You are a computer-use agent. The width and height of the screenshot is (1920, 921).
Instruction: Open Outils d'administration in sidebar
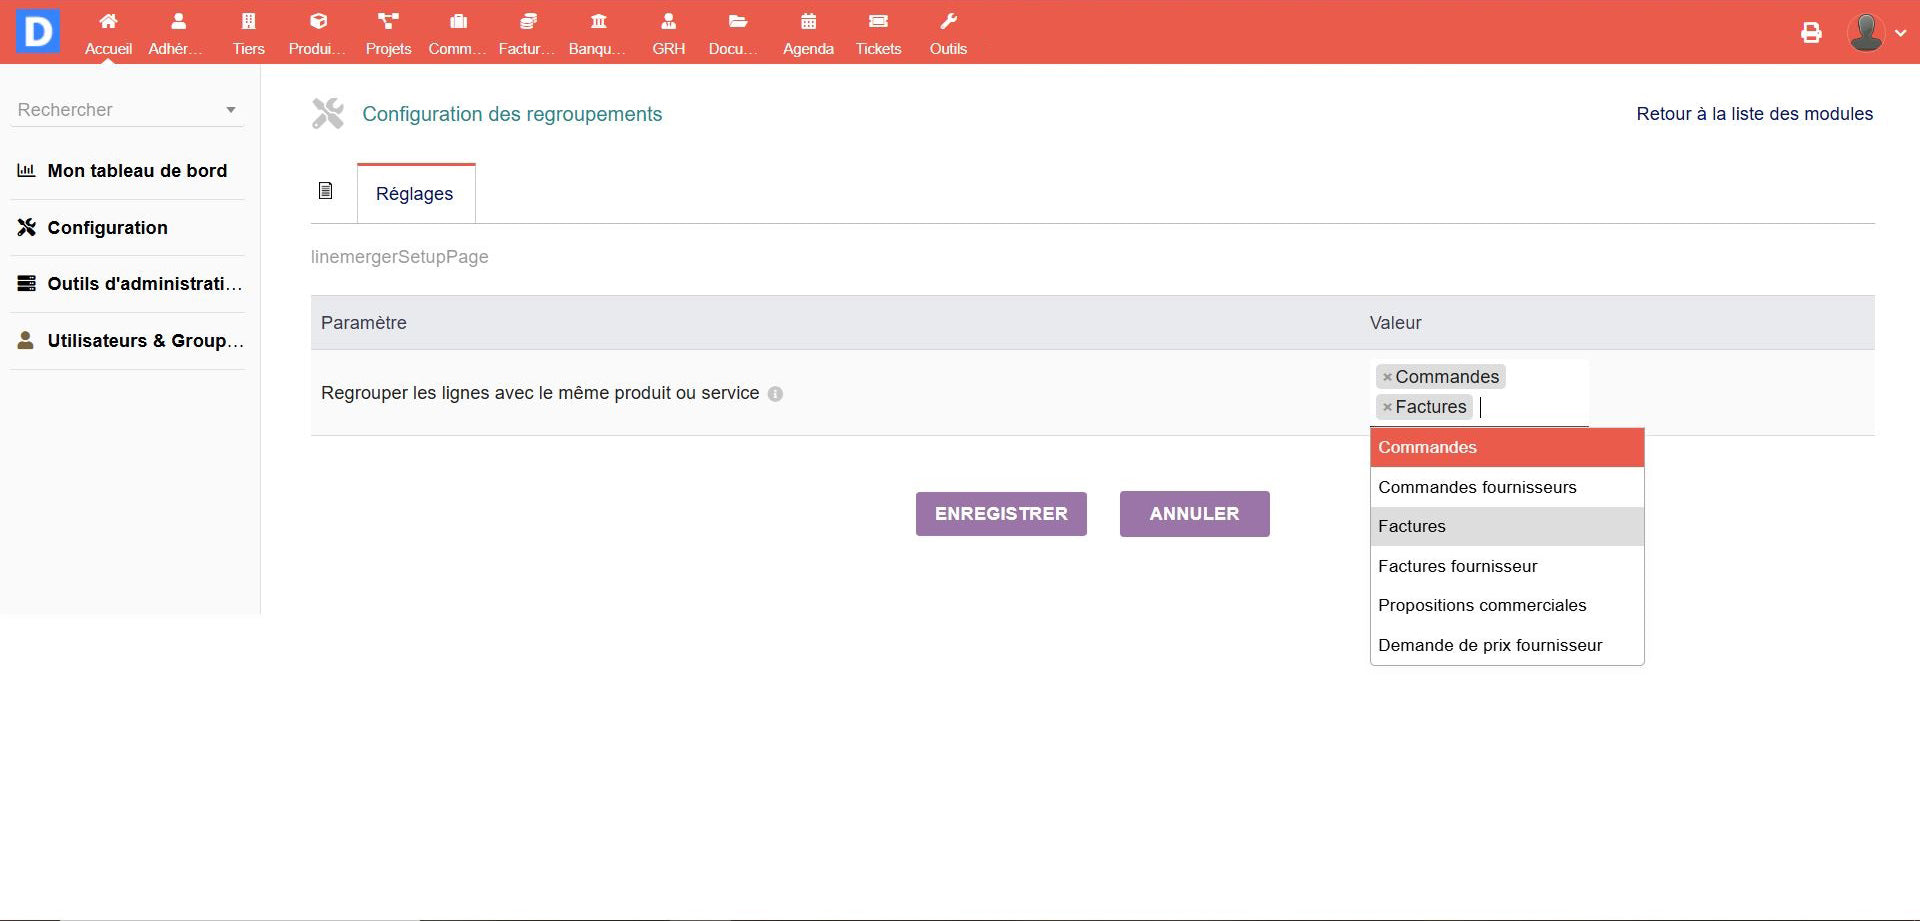[x=144, y=284]
